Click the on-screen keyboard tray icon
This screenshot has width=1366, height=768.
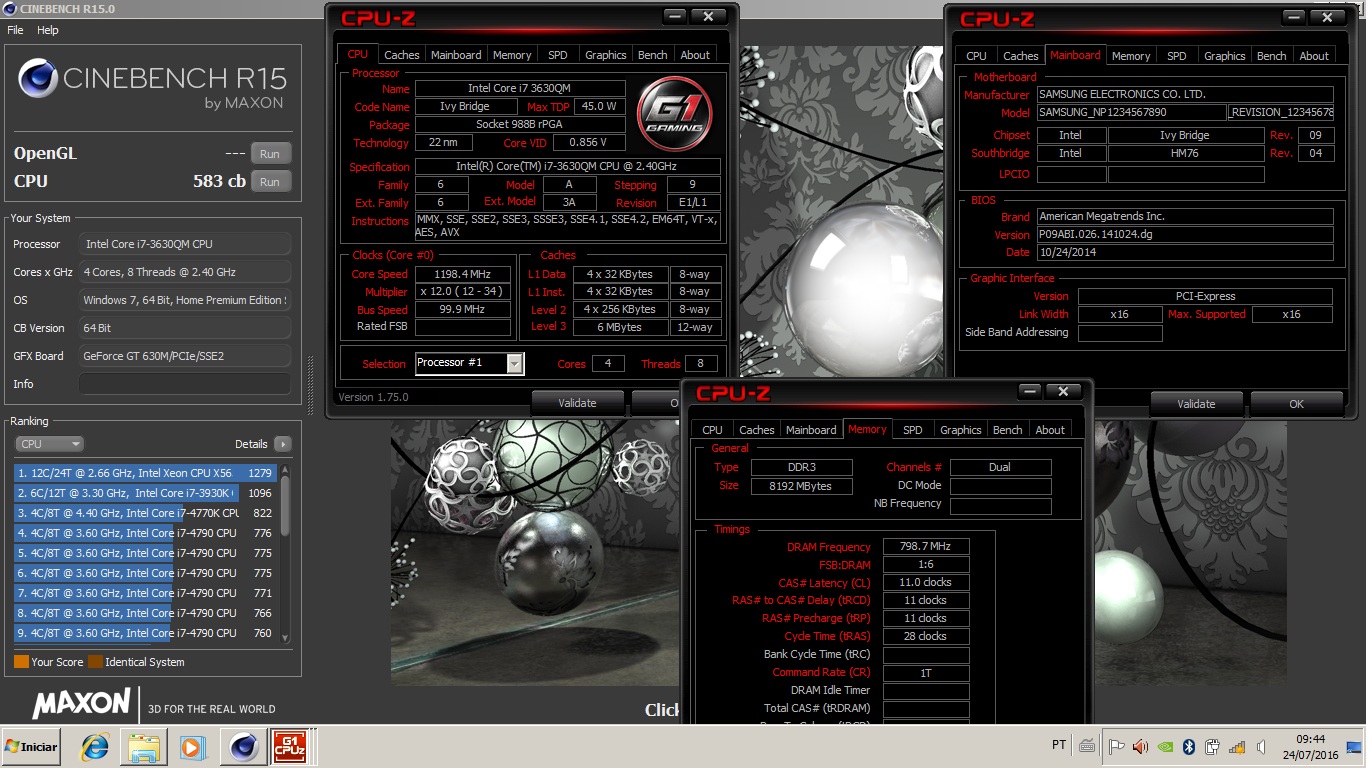(x=1087, y=746)
